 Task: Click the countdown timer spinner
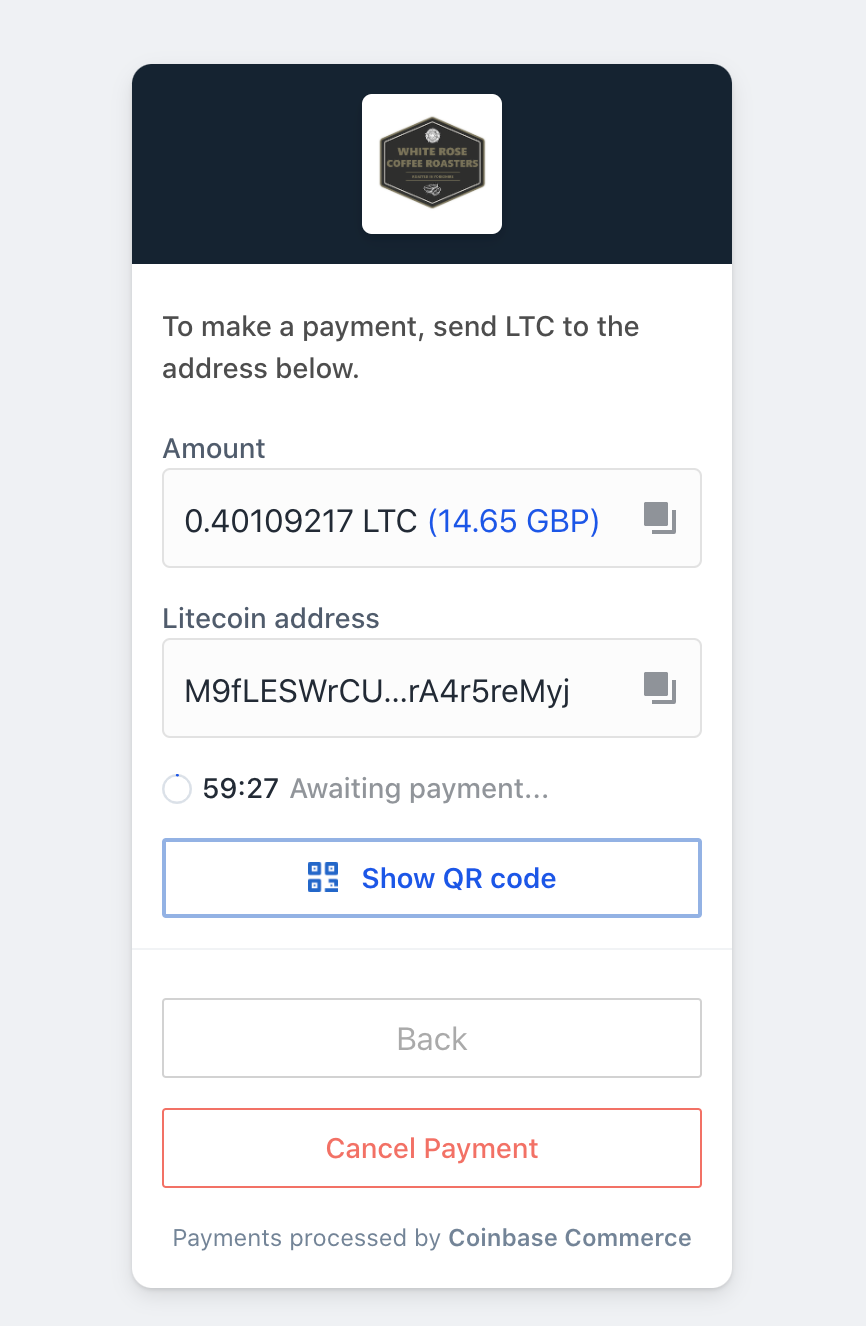point(176,789)
